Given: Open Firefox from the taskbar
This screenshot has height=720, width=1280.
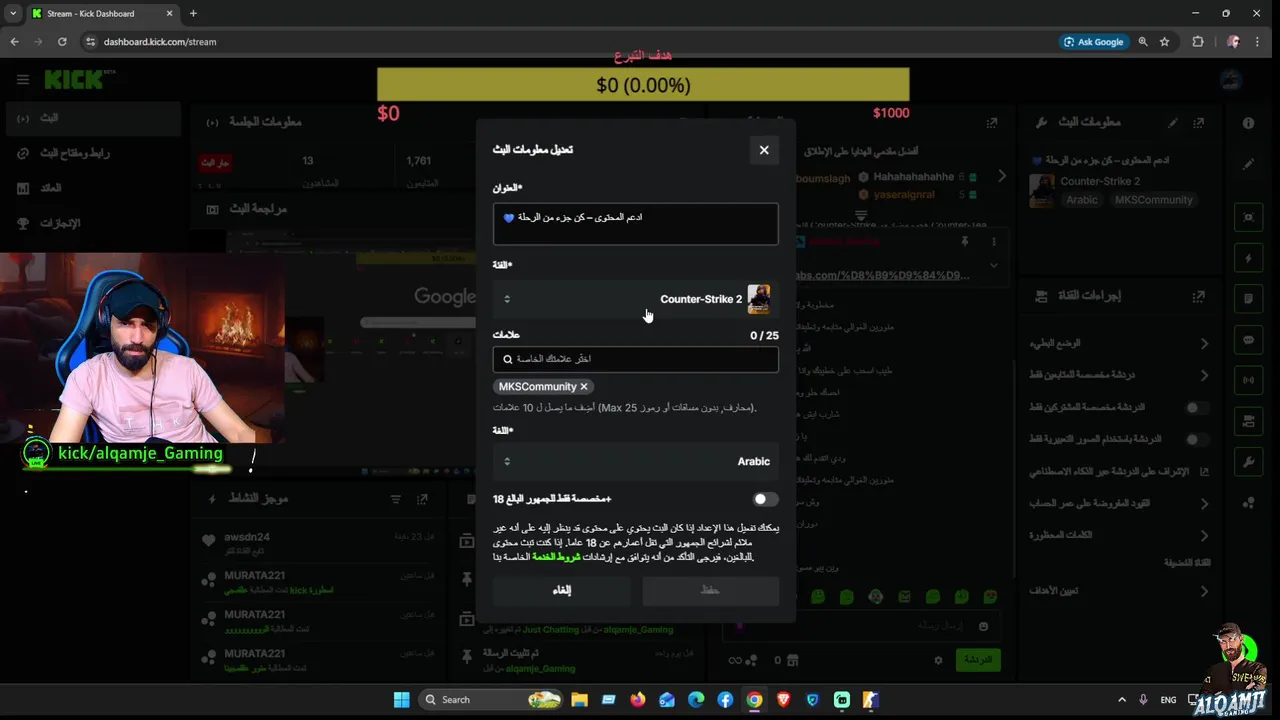Looking at the screenshot, I should click(x=638, y=700).
